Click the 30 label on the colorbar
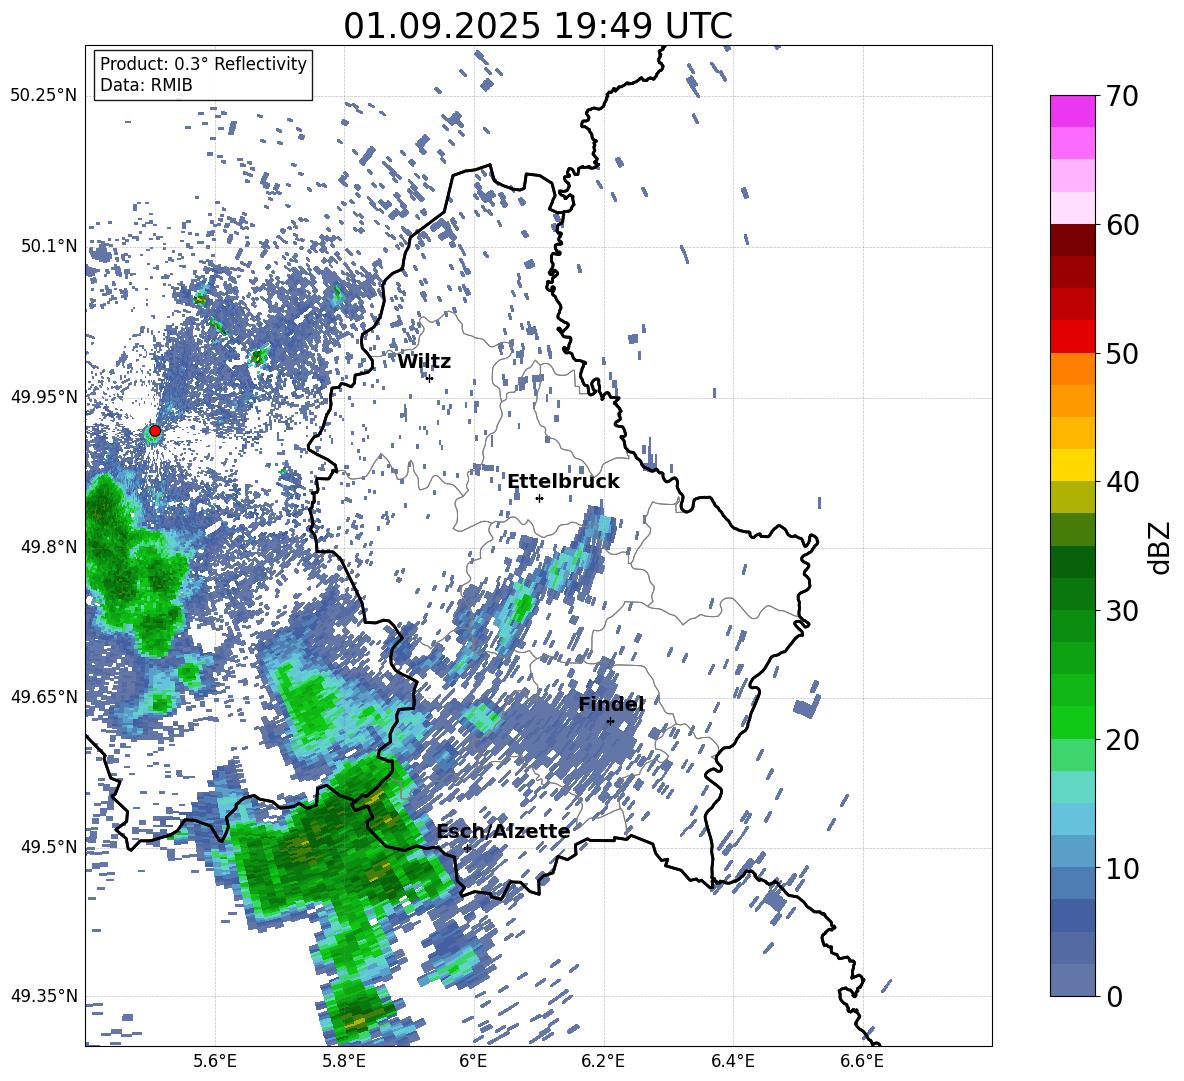 1122,611
